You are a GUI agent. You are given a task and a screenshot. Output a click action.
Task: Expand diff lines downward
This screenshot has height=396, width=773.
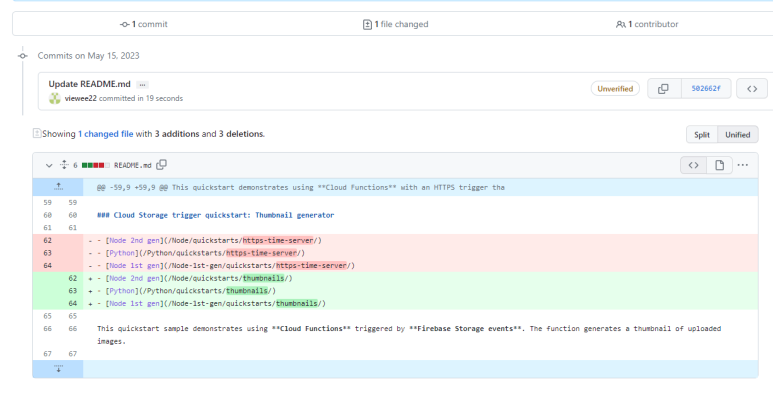click(58, 369)
